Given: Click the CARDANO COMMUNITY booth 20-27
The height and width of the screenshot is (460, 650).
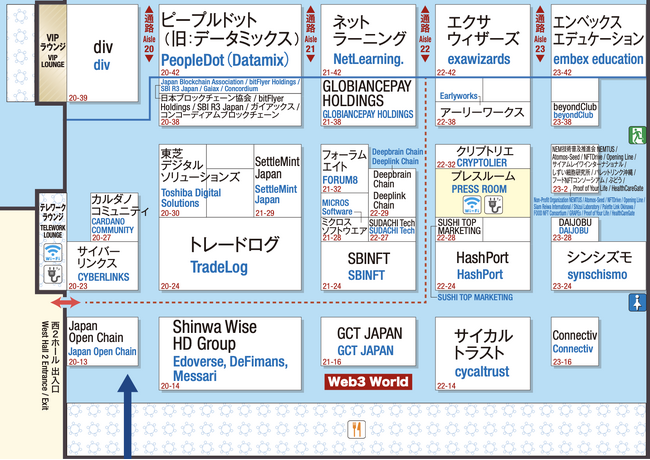Looking at the screenshot, I should tap(114, 217).
